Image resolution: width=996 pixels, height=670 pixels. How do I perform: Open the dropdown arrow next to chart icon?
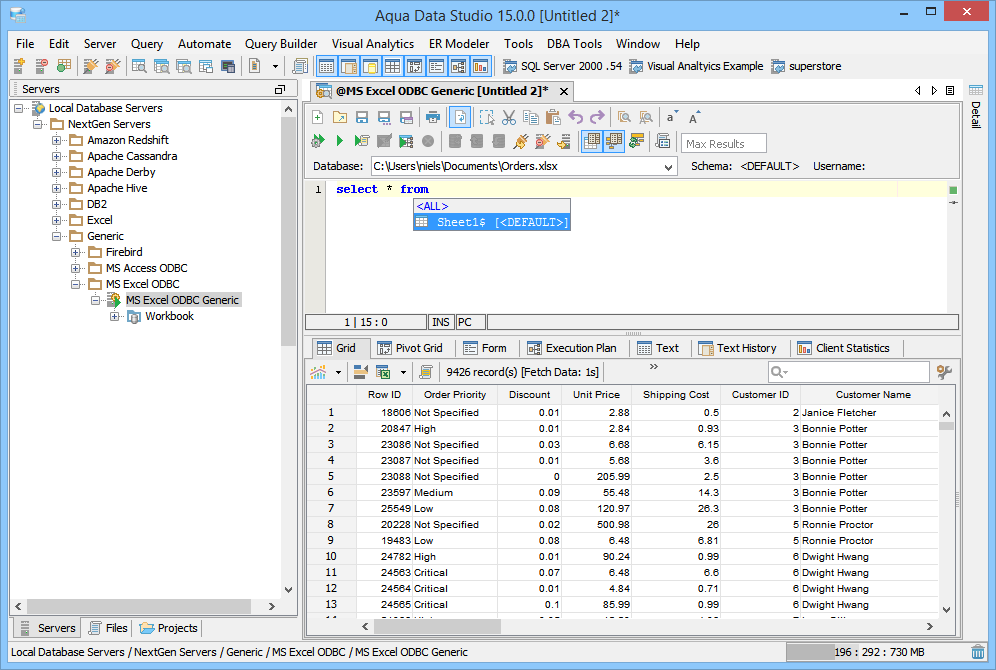coord(338,372)
